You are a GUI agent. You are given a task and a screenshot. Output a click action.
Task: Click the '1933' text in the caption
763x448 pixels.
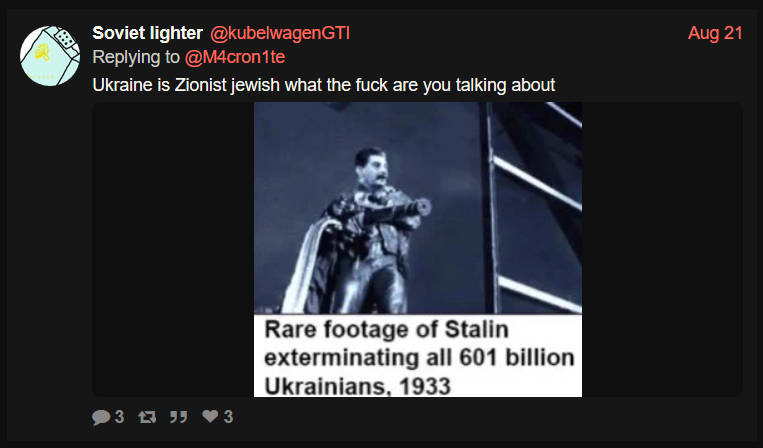coord(425,387)
